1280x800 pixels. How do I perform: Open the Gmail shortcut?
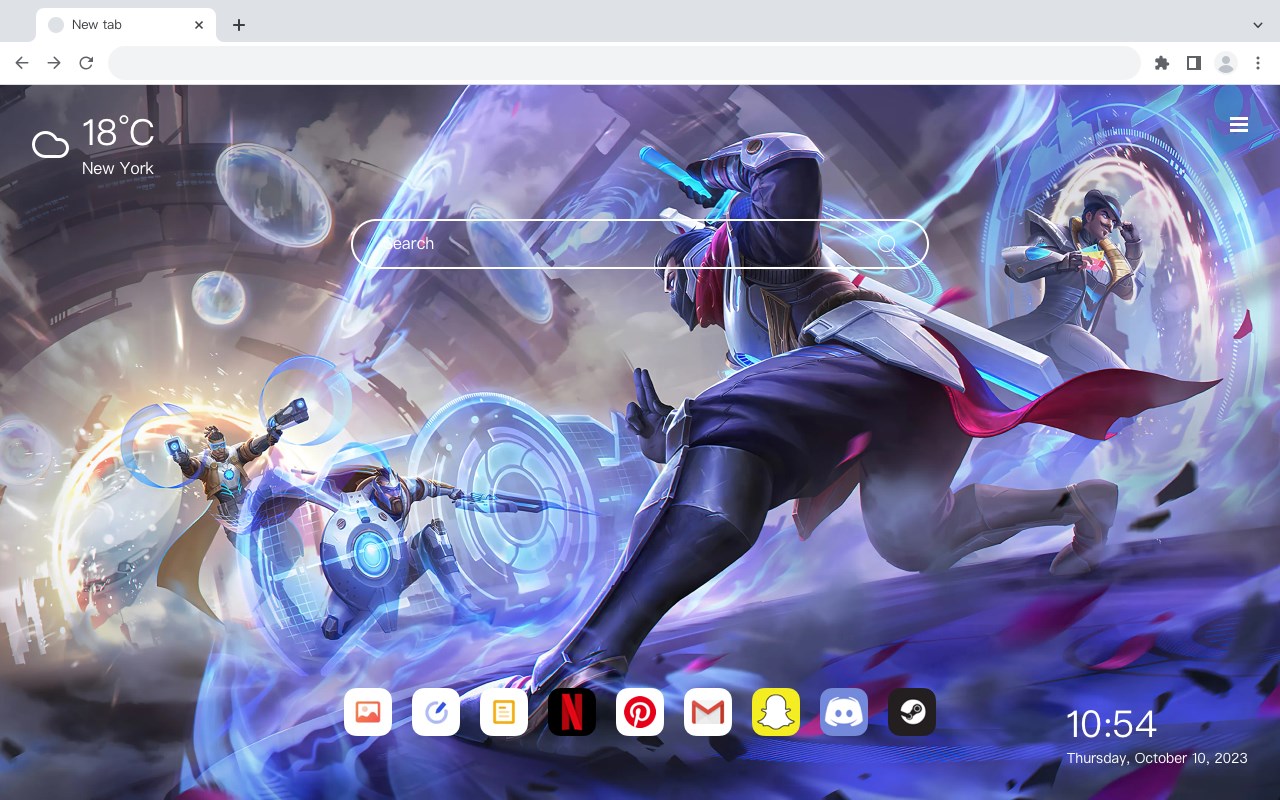pyautogui.click(x=708, y=712)
